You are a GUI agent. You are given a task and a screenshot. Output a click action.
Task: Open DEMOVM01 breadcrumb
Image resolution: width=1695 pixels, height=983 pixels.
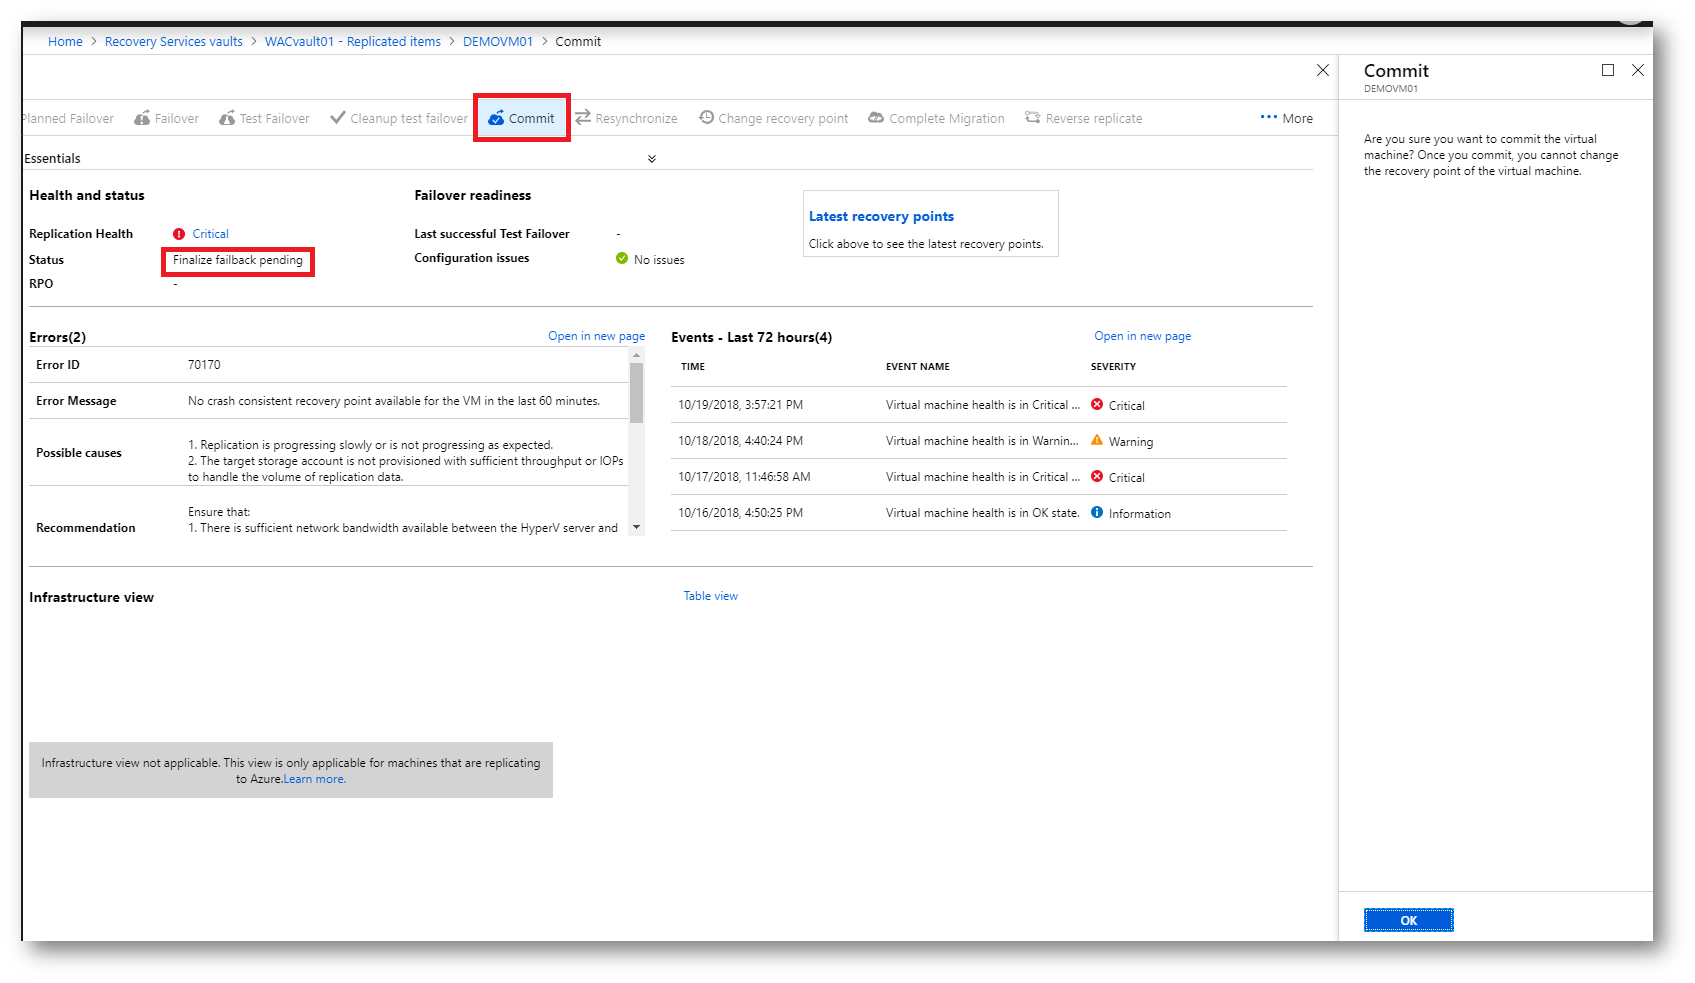(498, 41)
